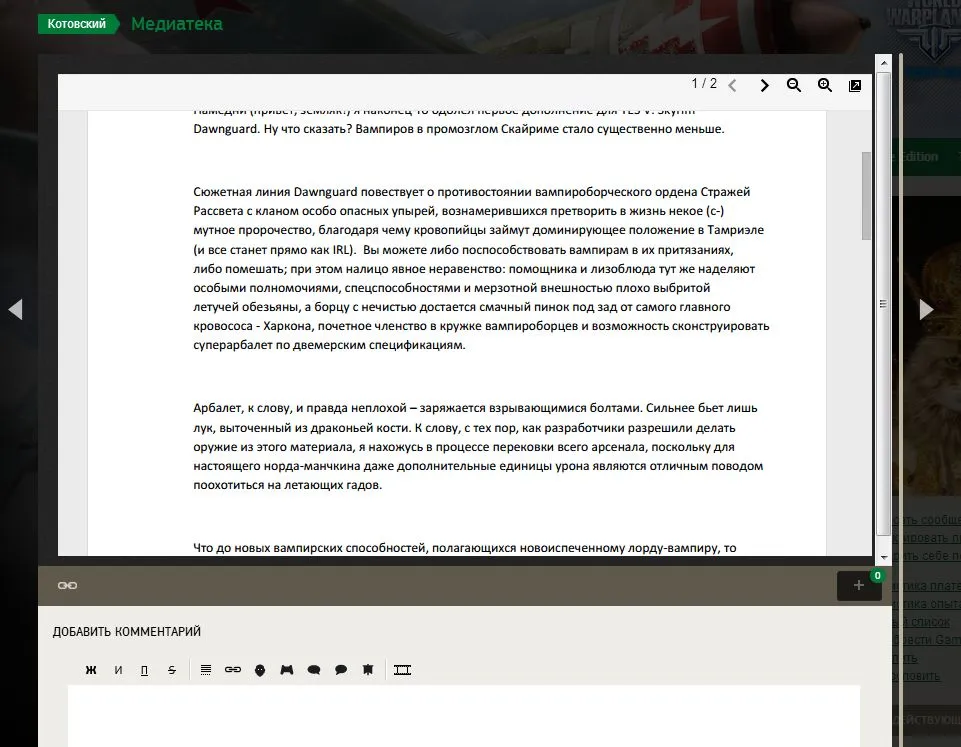Zoom out of the document viewer
Screen dimensions: 961x747
[x=794, y=86]
